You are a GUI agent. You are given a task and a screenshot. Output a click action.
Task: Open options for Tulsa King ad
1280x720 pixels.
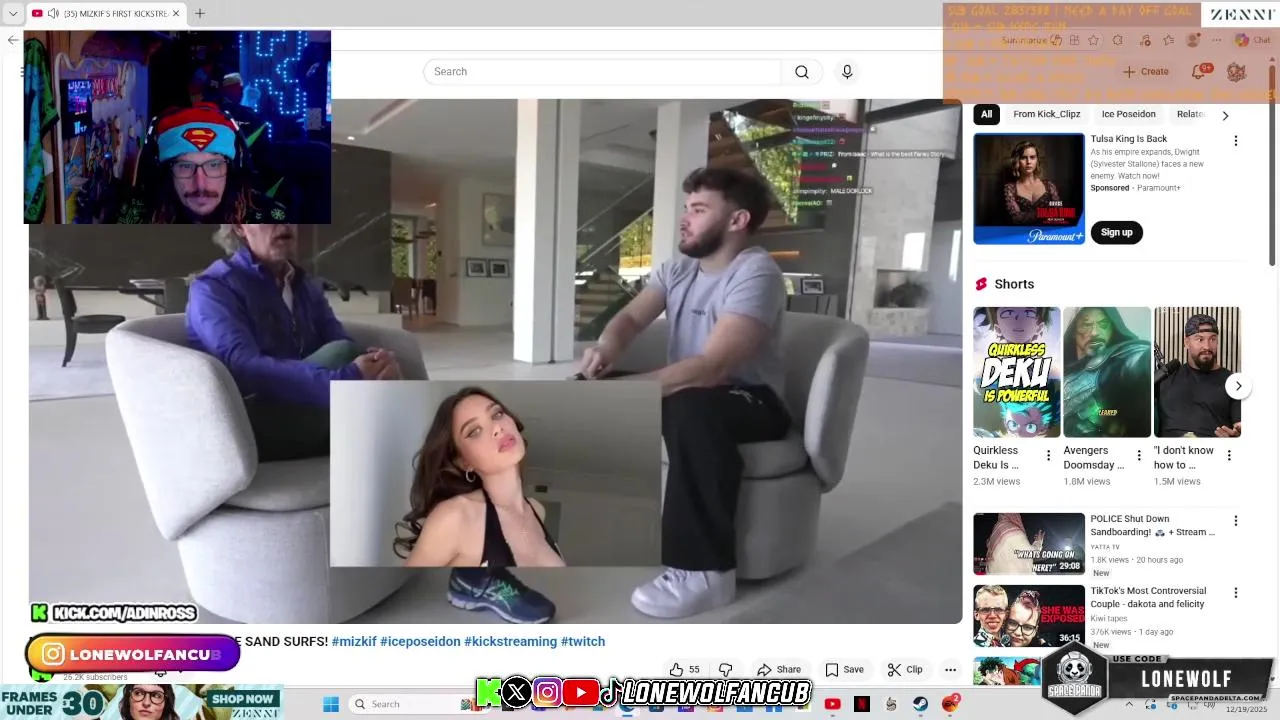pyautogui.click(x=1235, y=141)
